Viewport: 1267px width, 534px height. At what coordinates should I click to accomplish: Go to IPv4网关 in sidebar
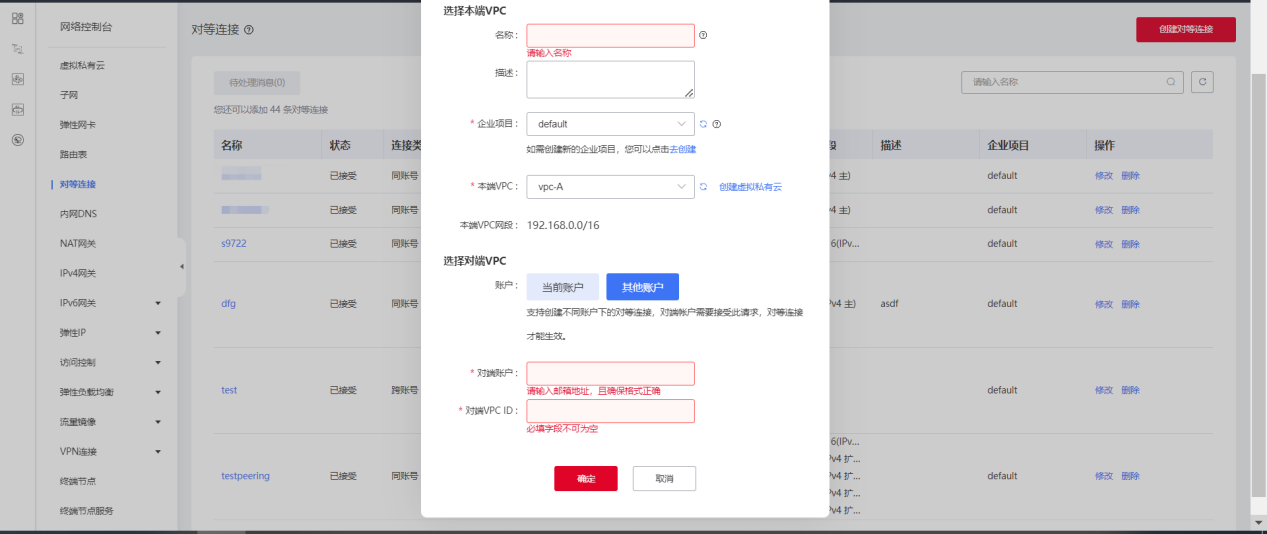78,273
